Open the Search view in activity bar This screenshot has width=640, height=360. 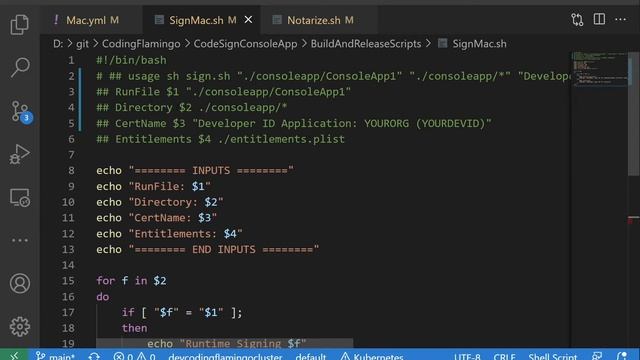point(20,67)
